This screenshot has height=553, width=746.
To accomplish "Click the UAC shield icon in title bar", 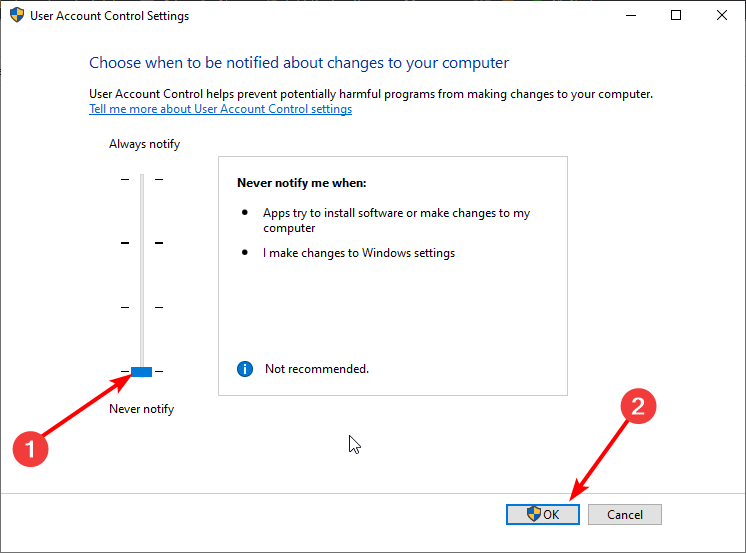I will coord(17,15).
